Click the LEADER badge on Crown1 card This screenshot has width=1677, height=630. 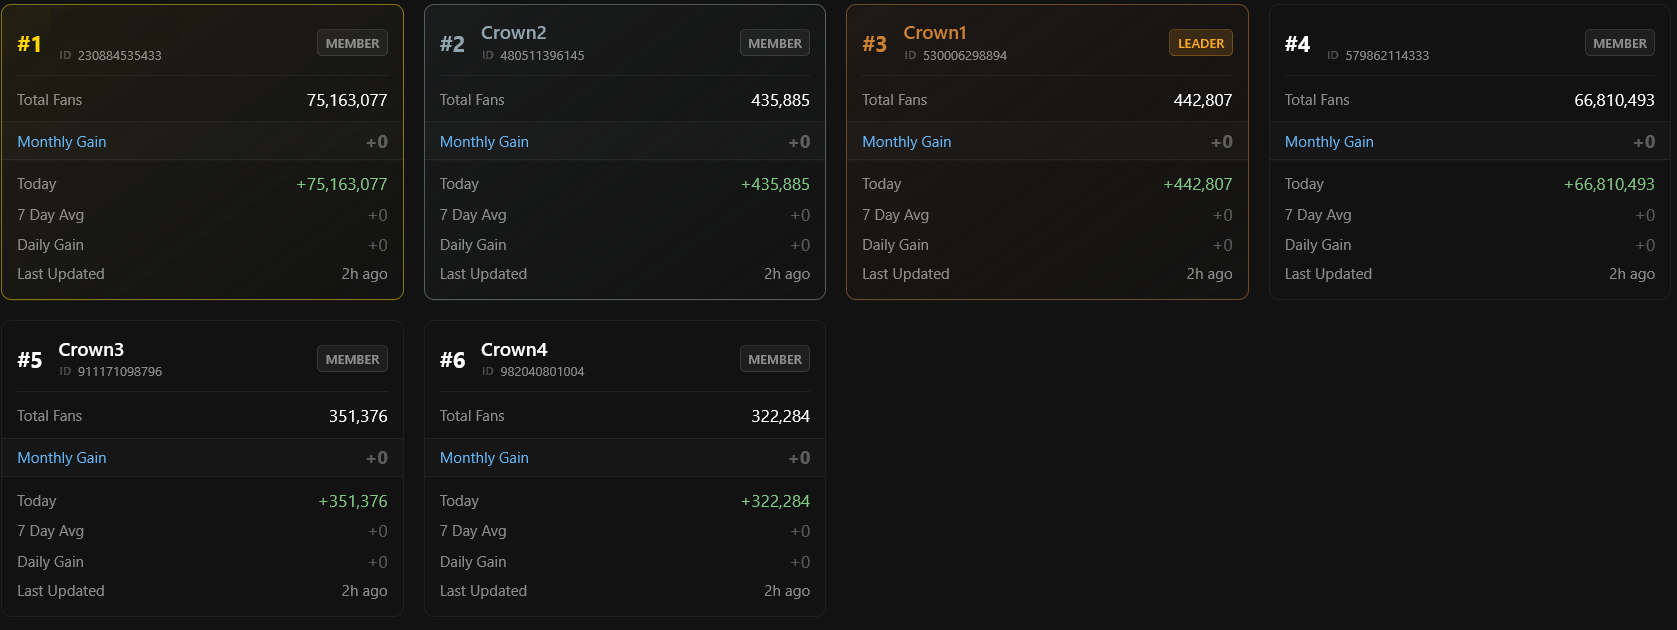(1201, 43)
